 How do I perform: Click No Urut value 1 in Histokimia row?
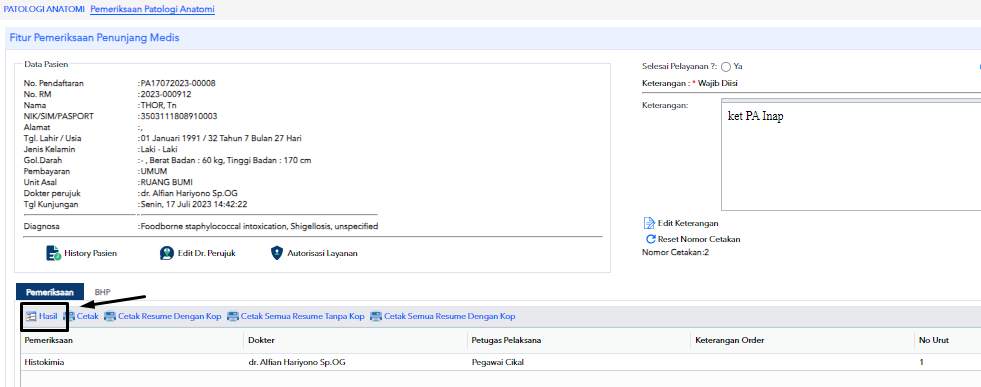point(922,362)
